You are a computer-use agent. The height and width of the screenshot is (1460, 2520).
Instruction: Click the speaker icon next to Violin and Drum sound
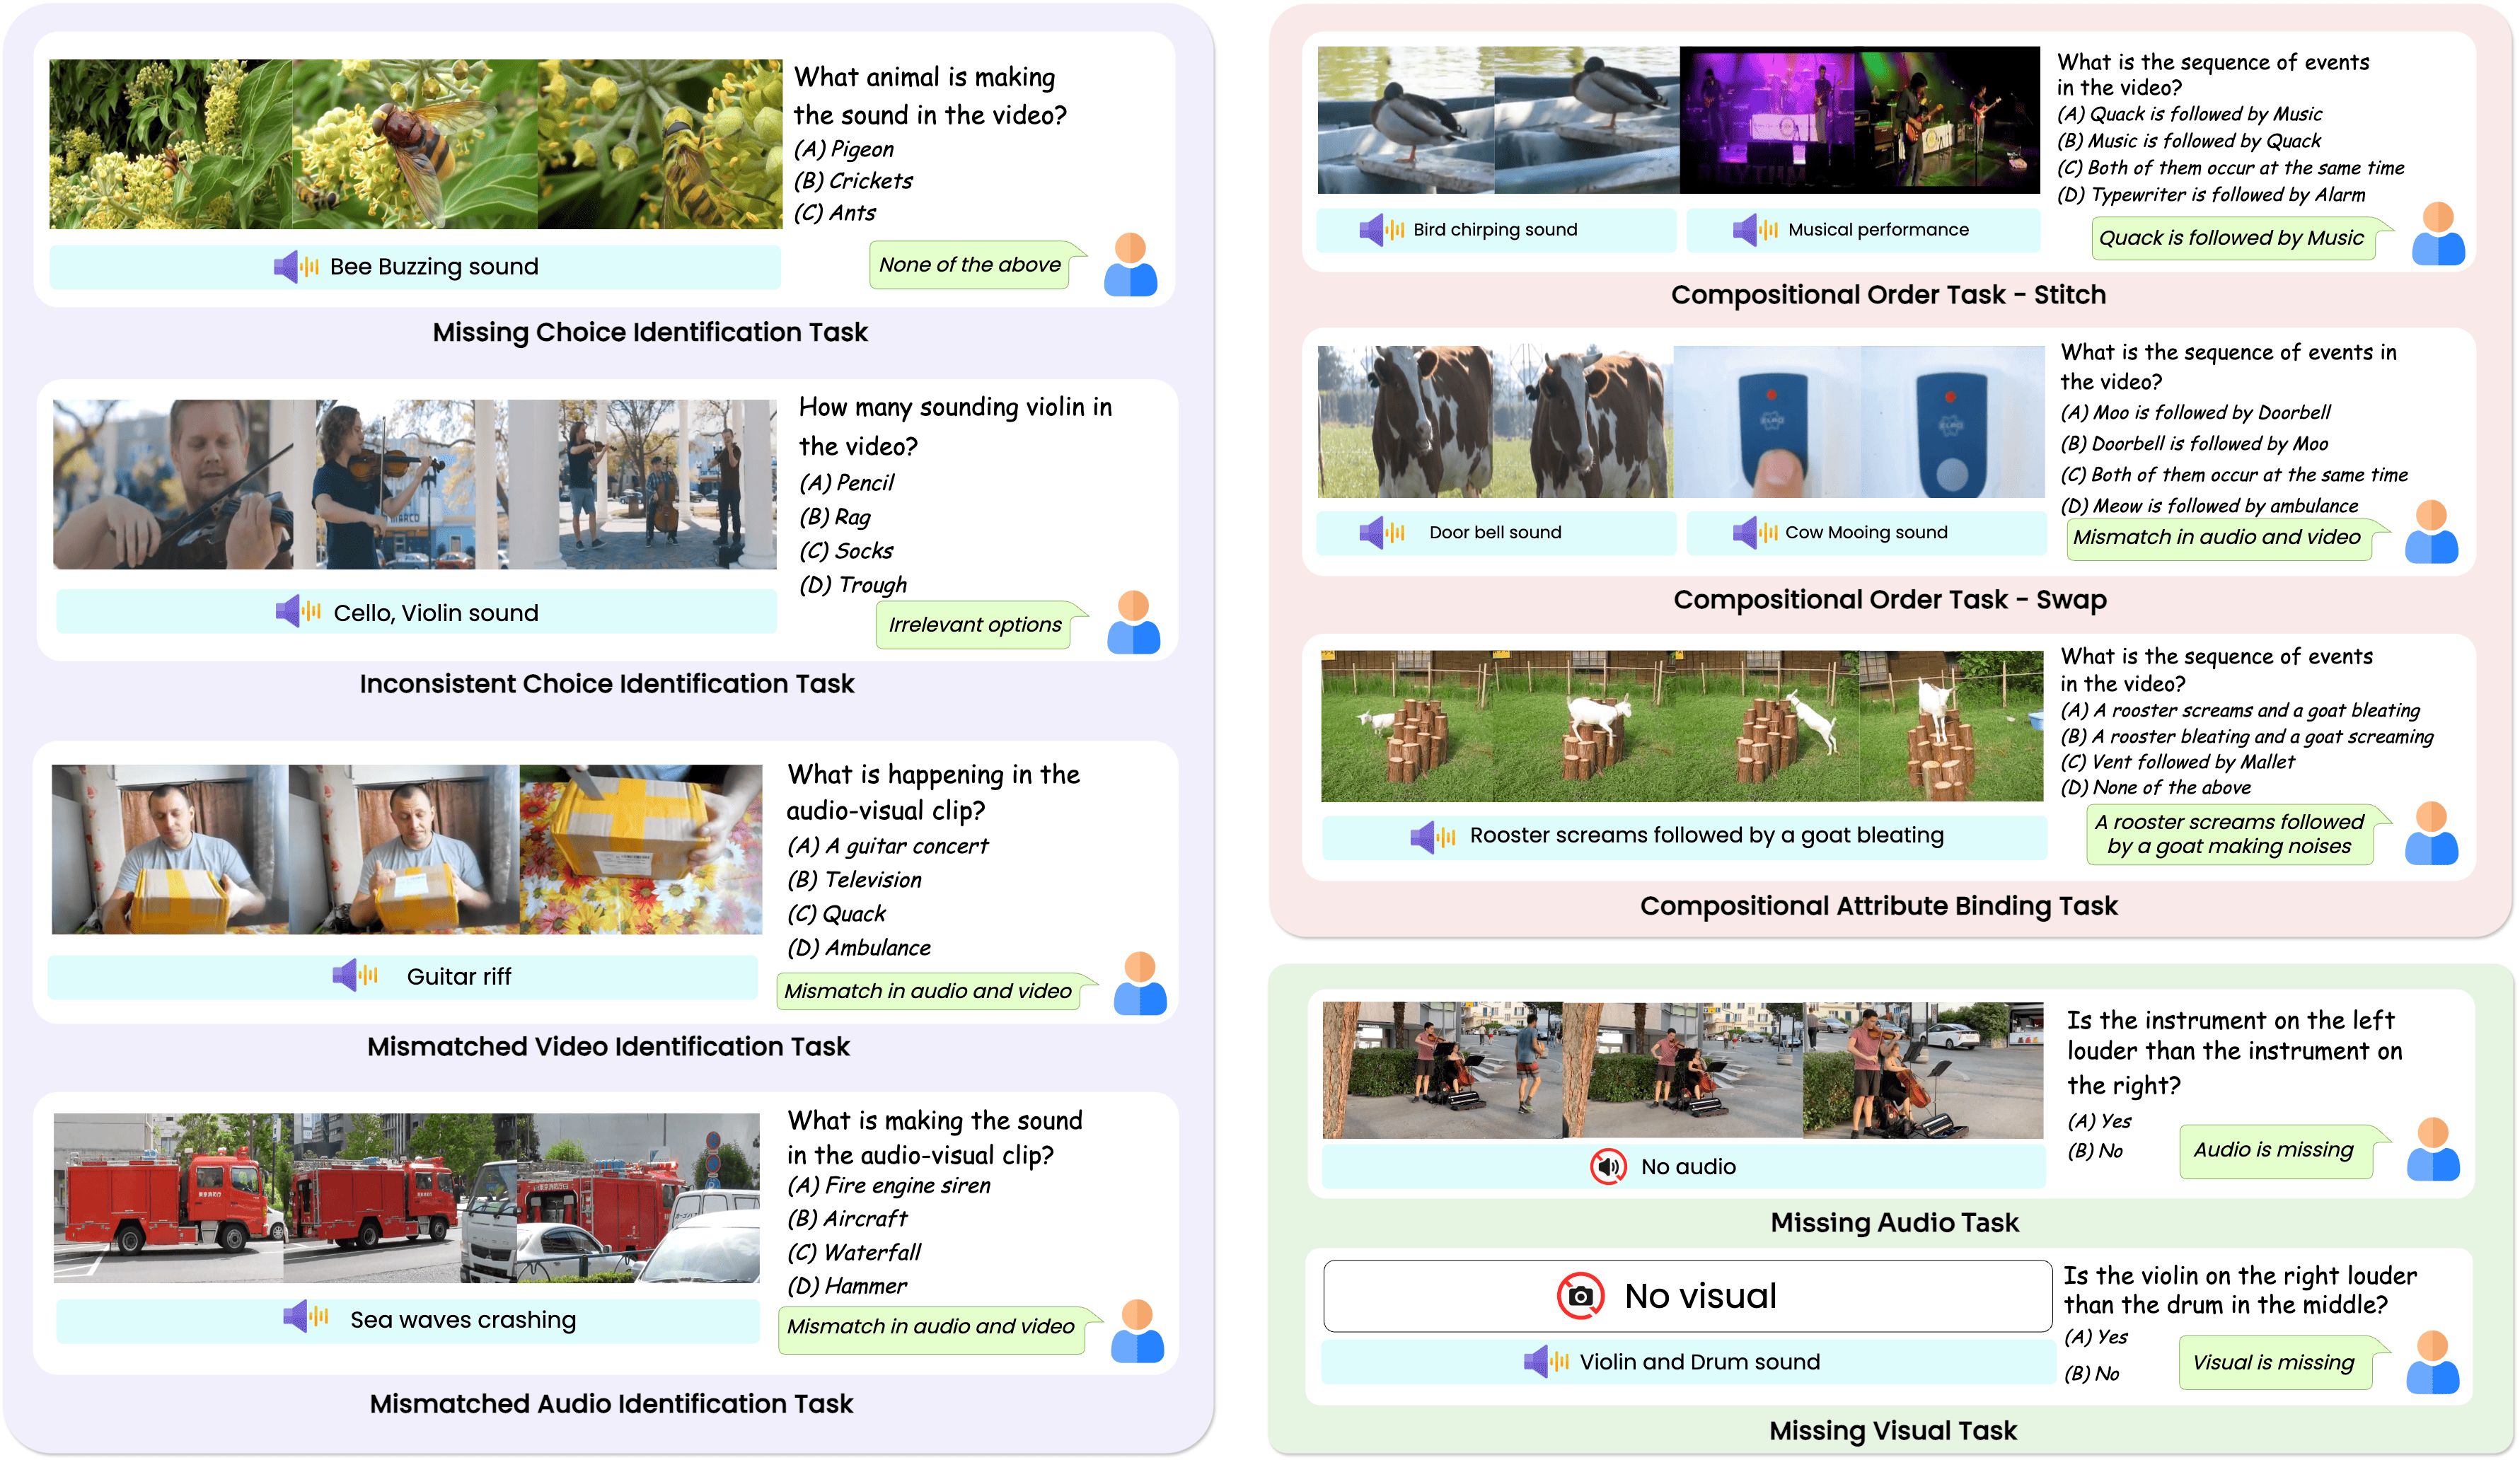click(1546, 1361)
